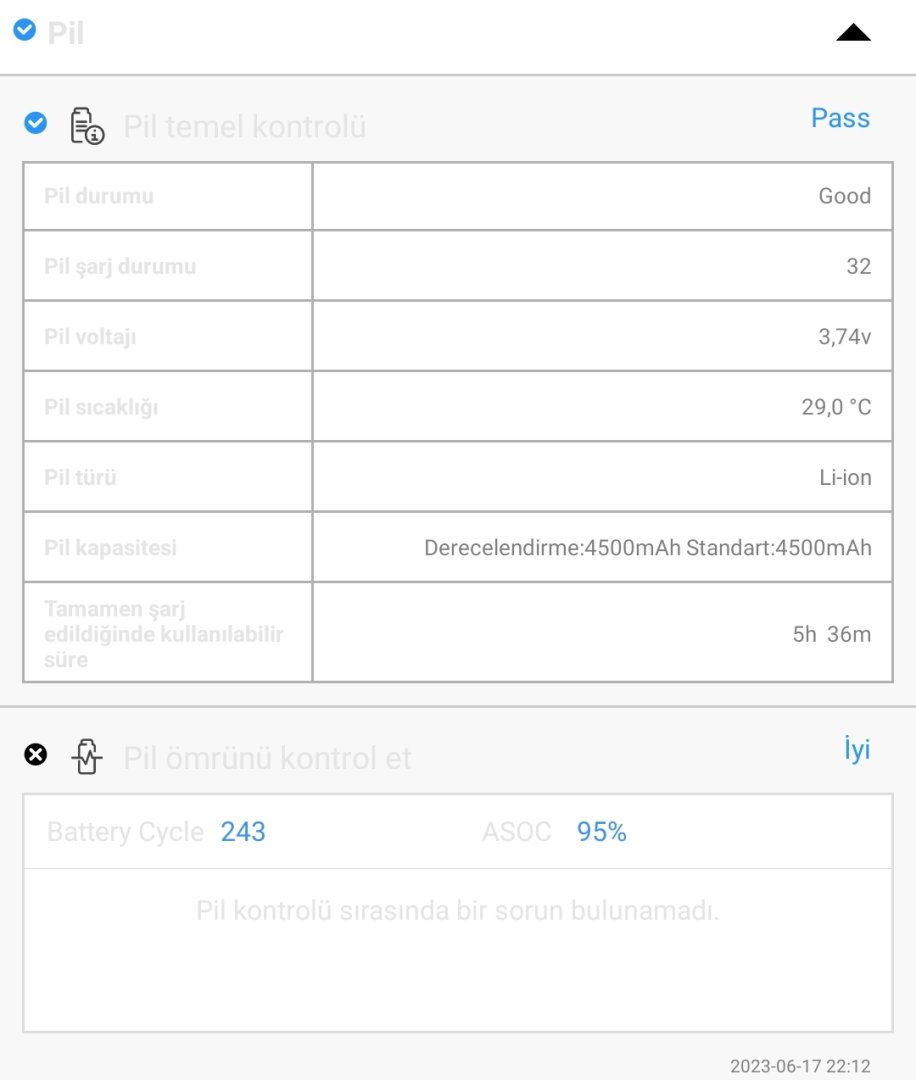Click the ASOC 95% value
Screen dimensions: 916x1080
[601, 832]
